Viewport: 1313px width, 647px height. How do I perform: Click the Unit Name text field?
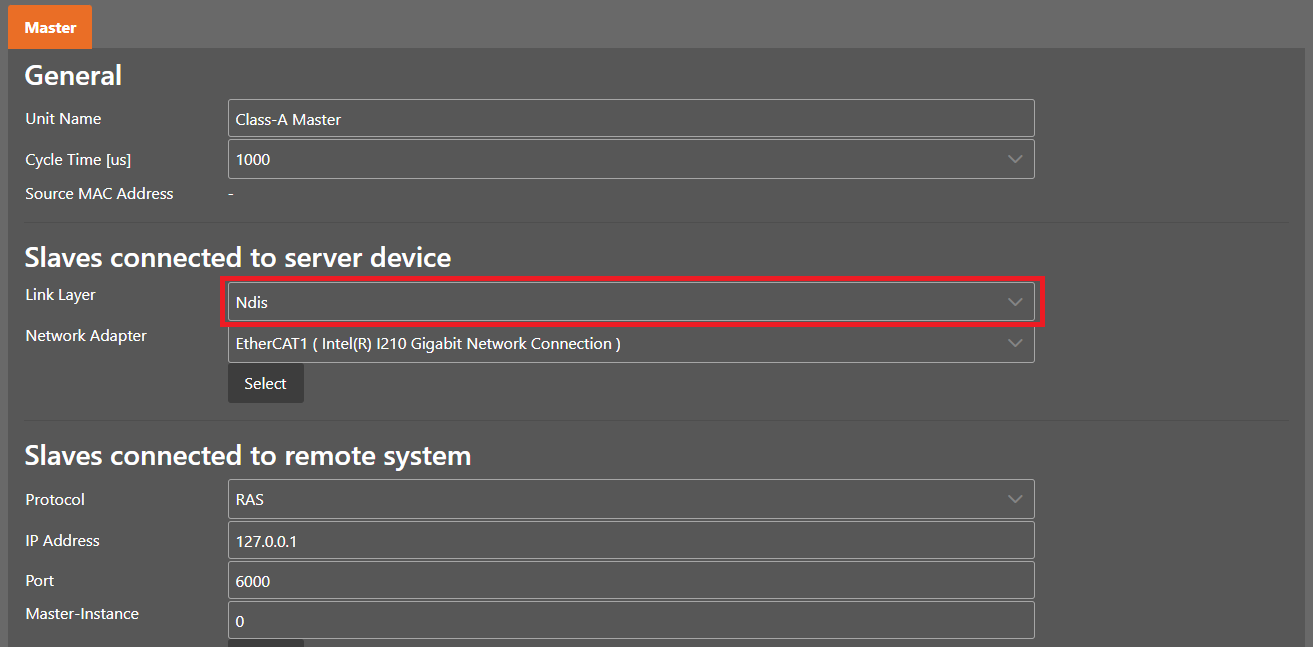click(630, 119)
